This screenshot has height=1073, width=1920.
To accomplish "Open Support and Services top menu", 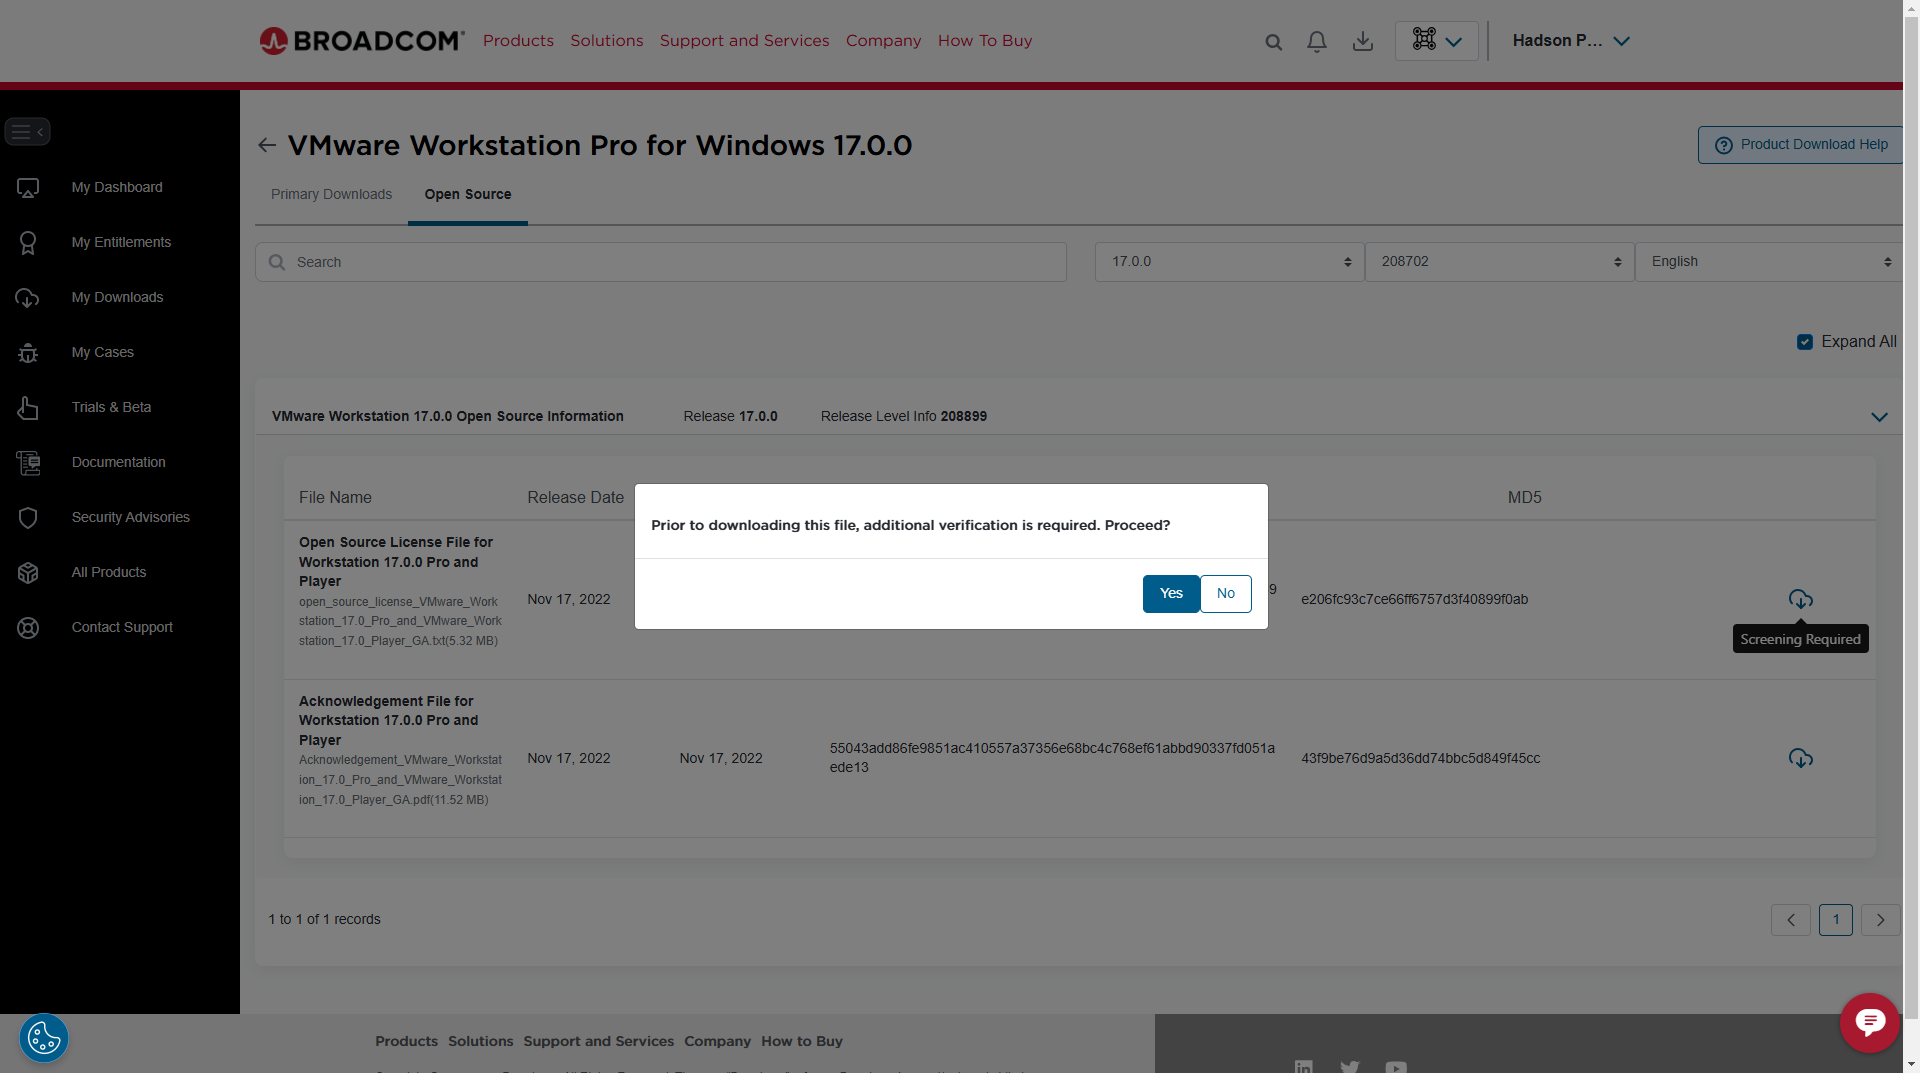I will coord(744,41).
